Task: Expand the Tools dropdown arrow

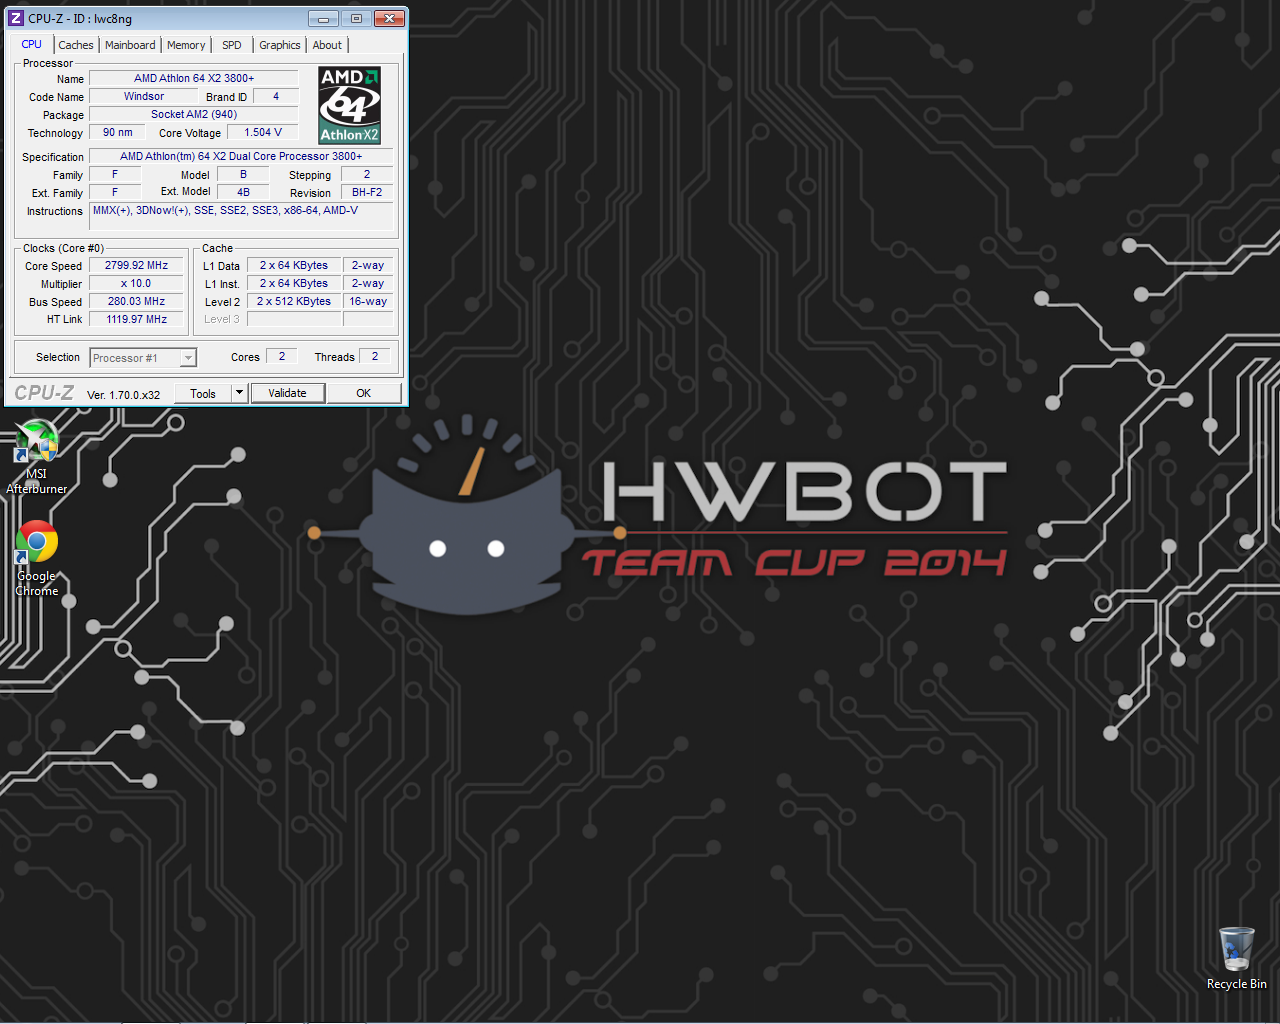Action: (x=239, y=393)
